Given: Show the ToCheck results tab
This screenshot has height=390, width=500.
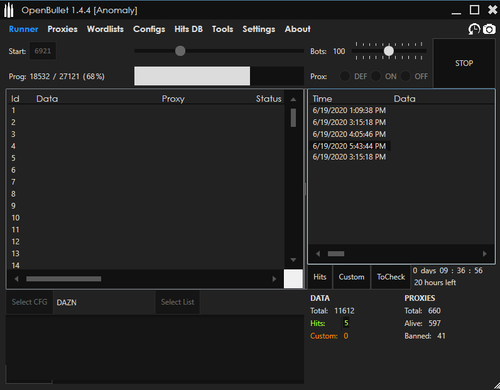Looking at the screenshot, I should (x=391, y=277).
